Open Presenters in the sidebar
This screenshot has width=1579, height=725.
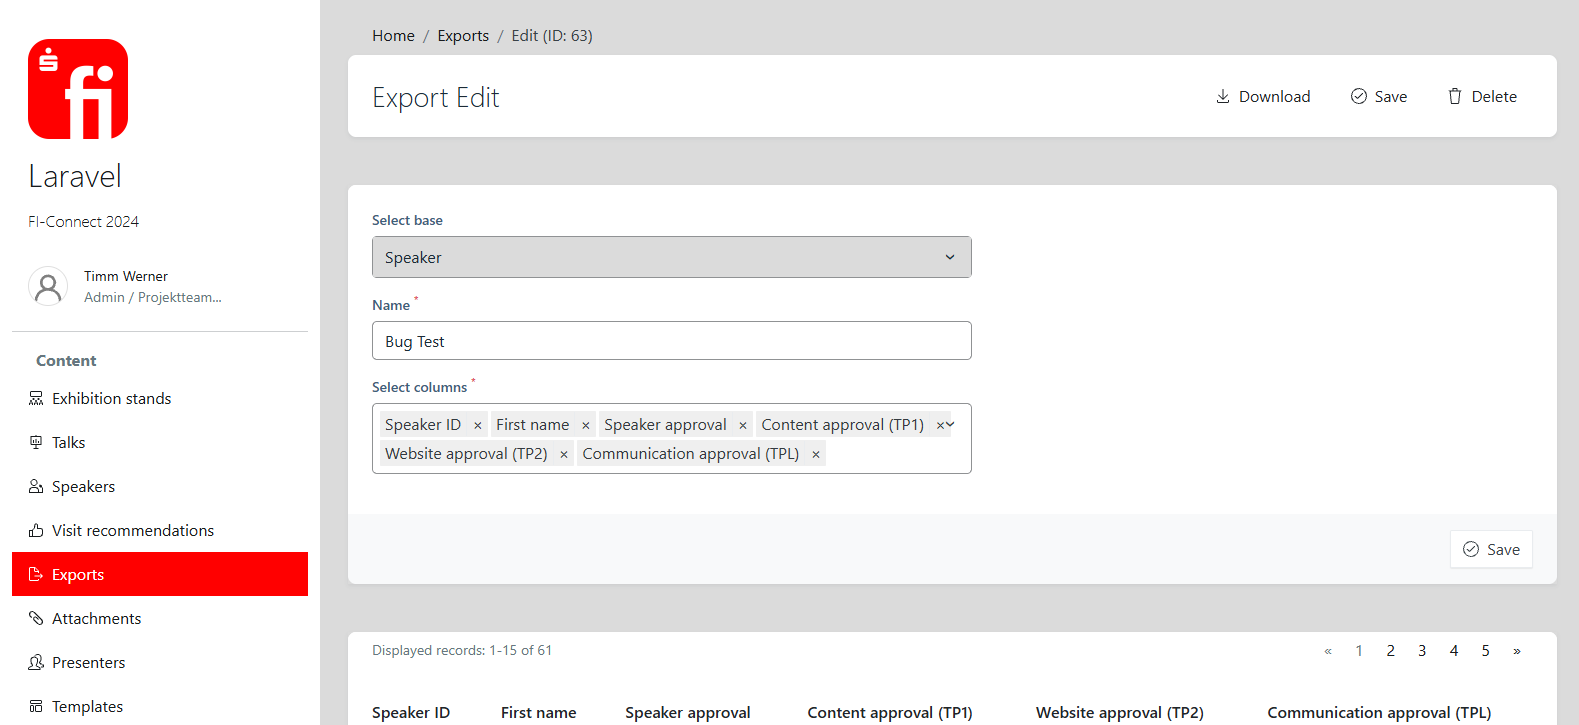click(x=160, y=662)
